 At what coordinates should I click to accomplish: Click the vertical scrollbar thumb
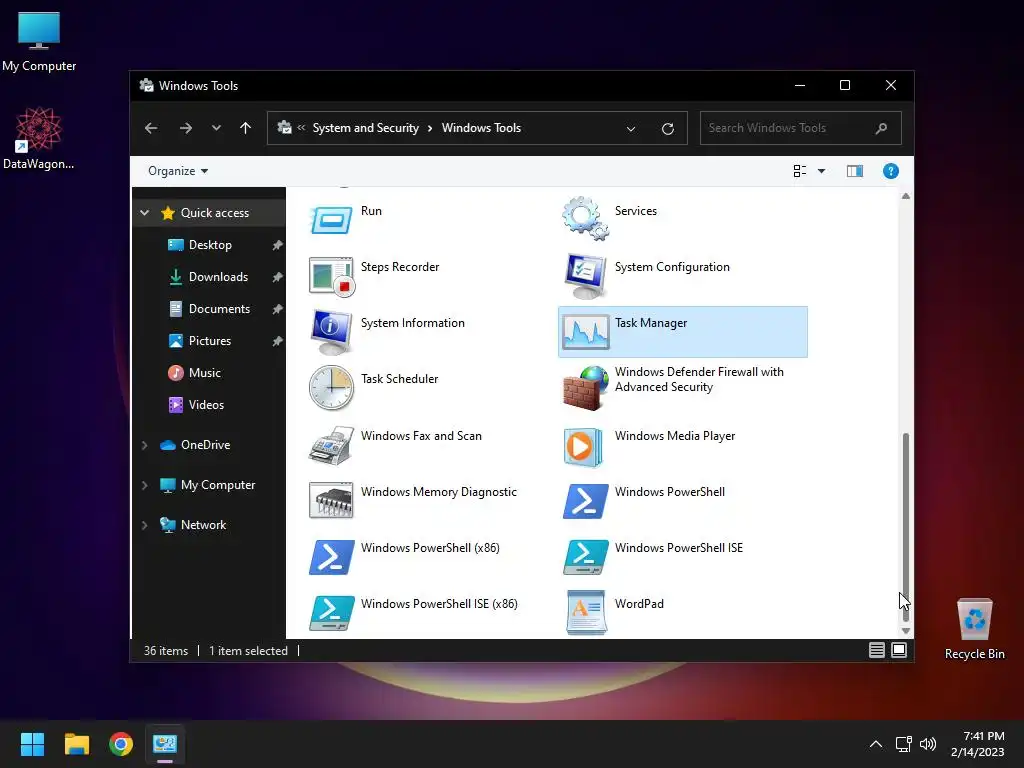point(905,528)
